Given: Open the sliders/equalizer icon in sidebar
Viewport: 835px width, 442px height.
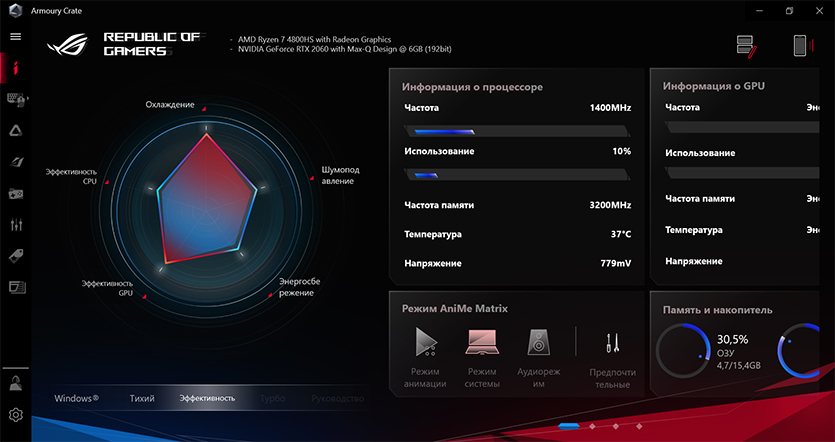Looking at the screenshot, I should [16, 225].
